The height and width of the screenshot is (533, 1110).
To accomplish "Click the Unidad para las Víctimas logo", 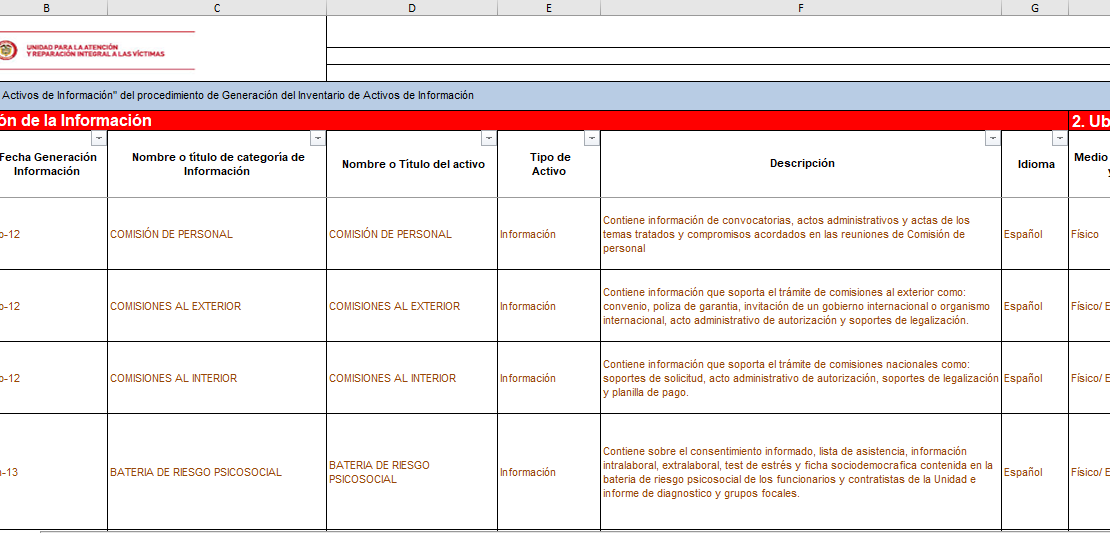I will coord(97,50).
